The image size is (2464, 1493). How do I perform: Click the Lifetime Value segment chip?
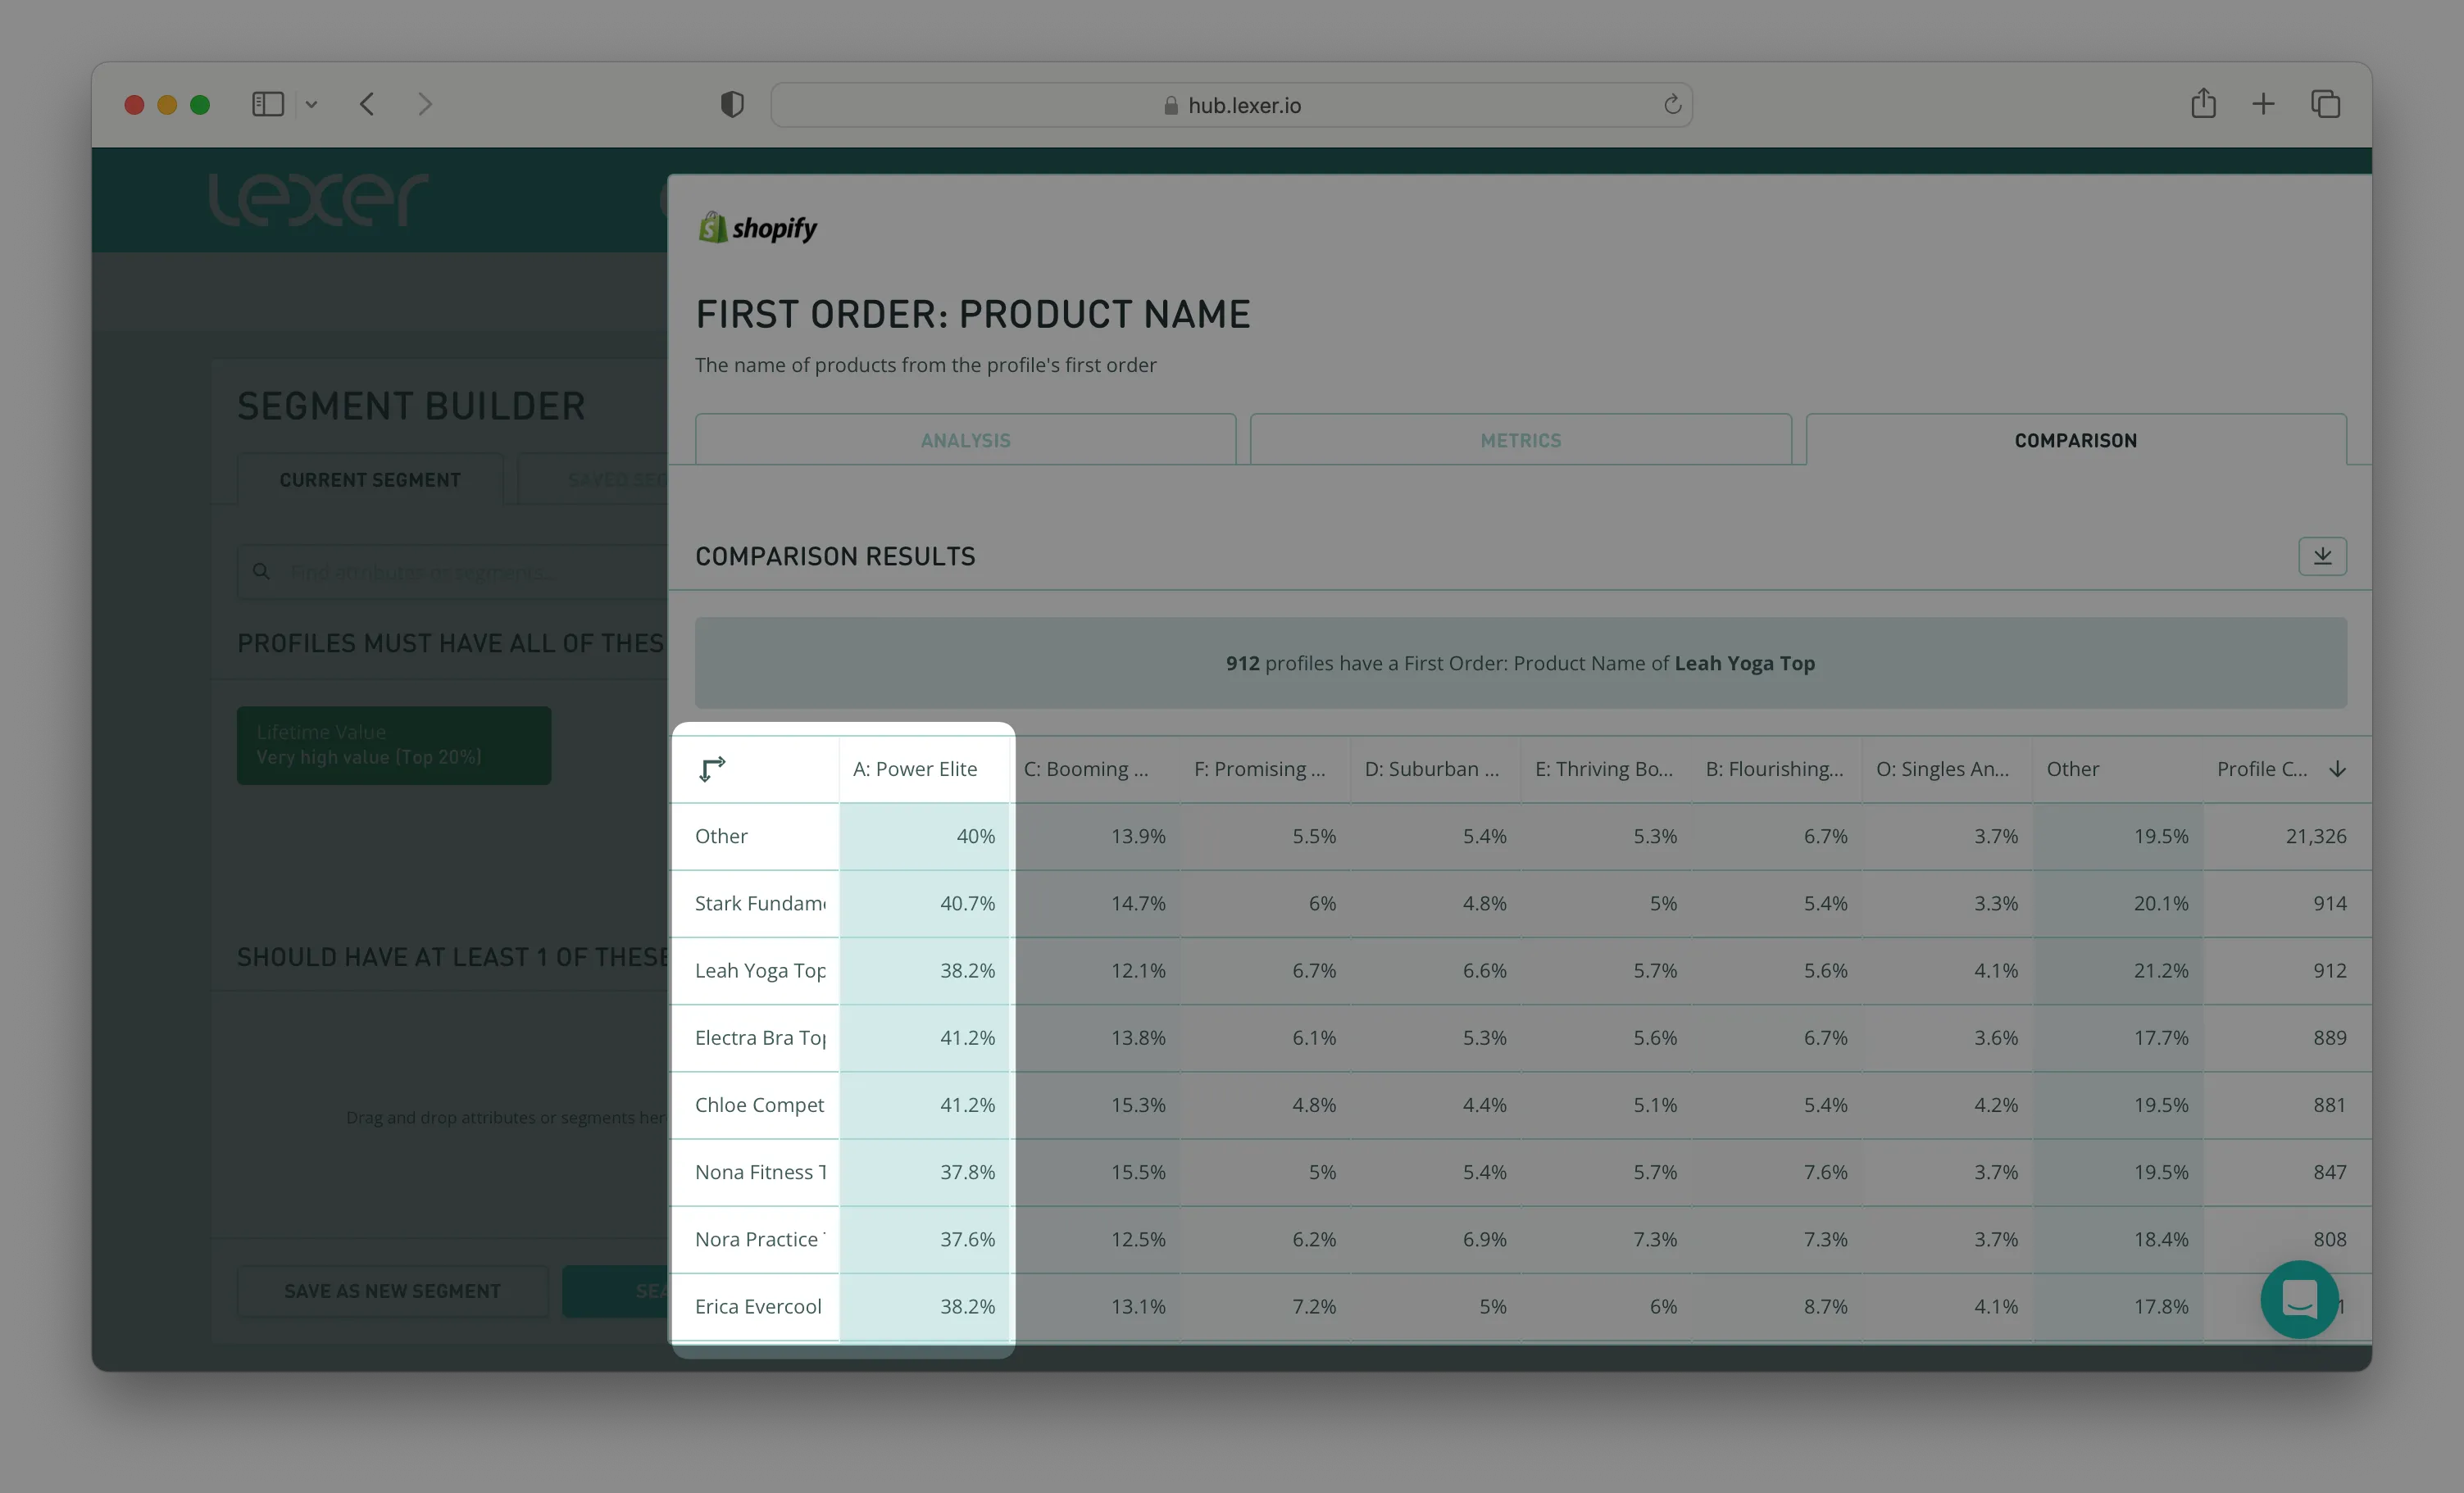(393, 745)
